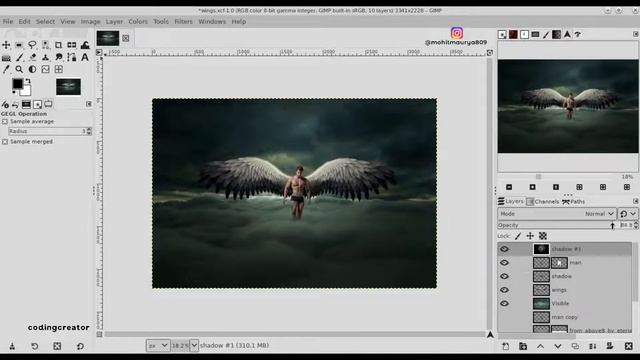Click the foreground color swatch
The width and height of the screenshot is (640, 360).
[x=18, y=84]
